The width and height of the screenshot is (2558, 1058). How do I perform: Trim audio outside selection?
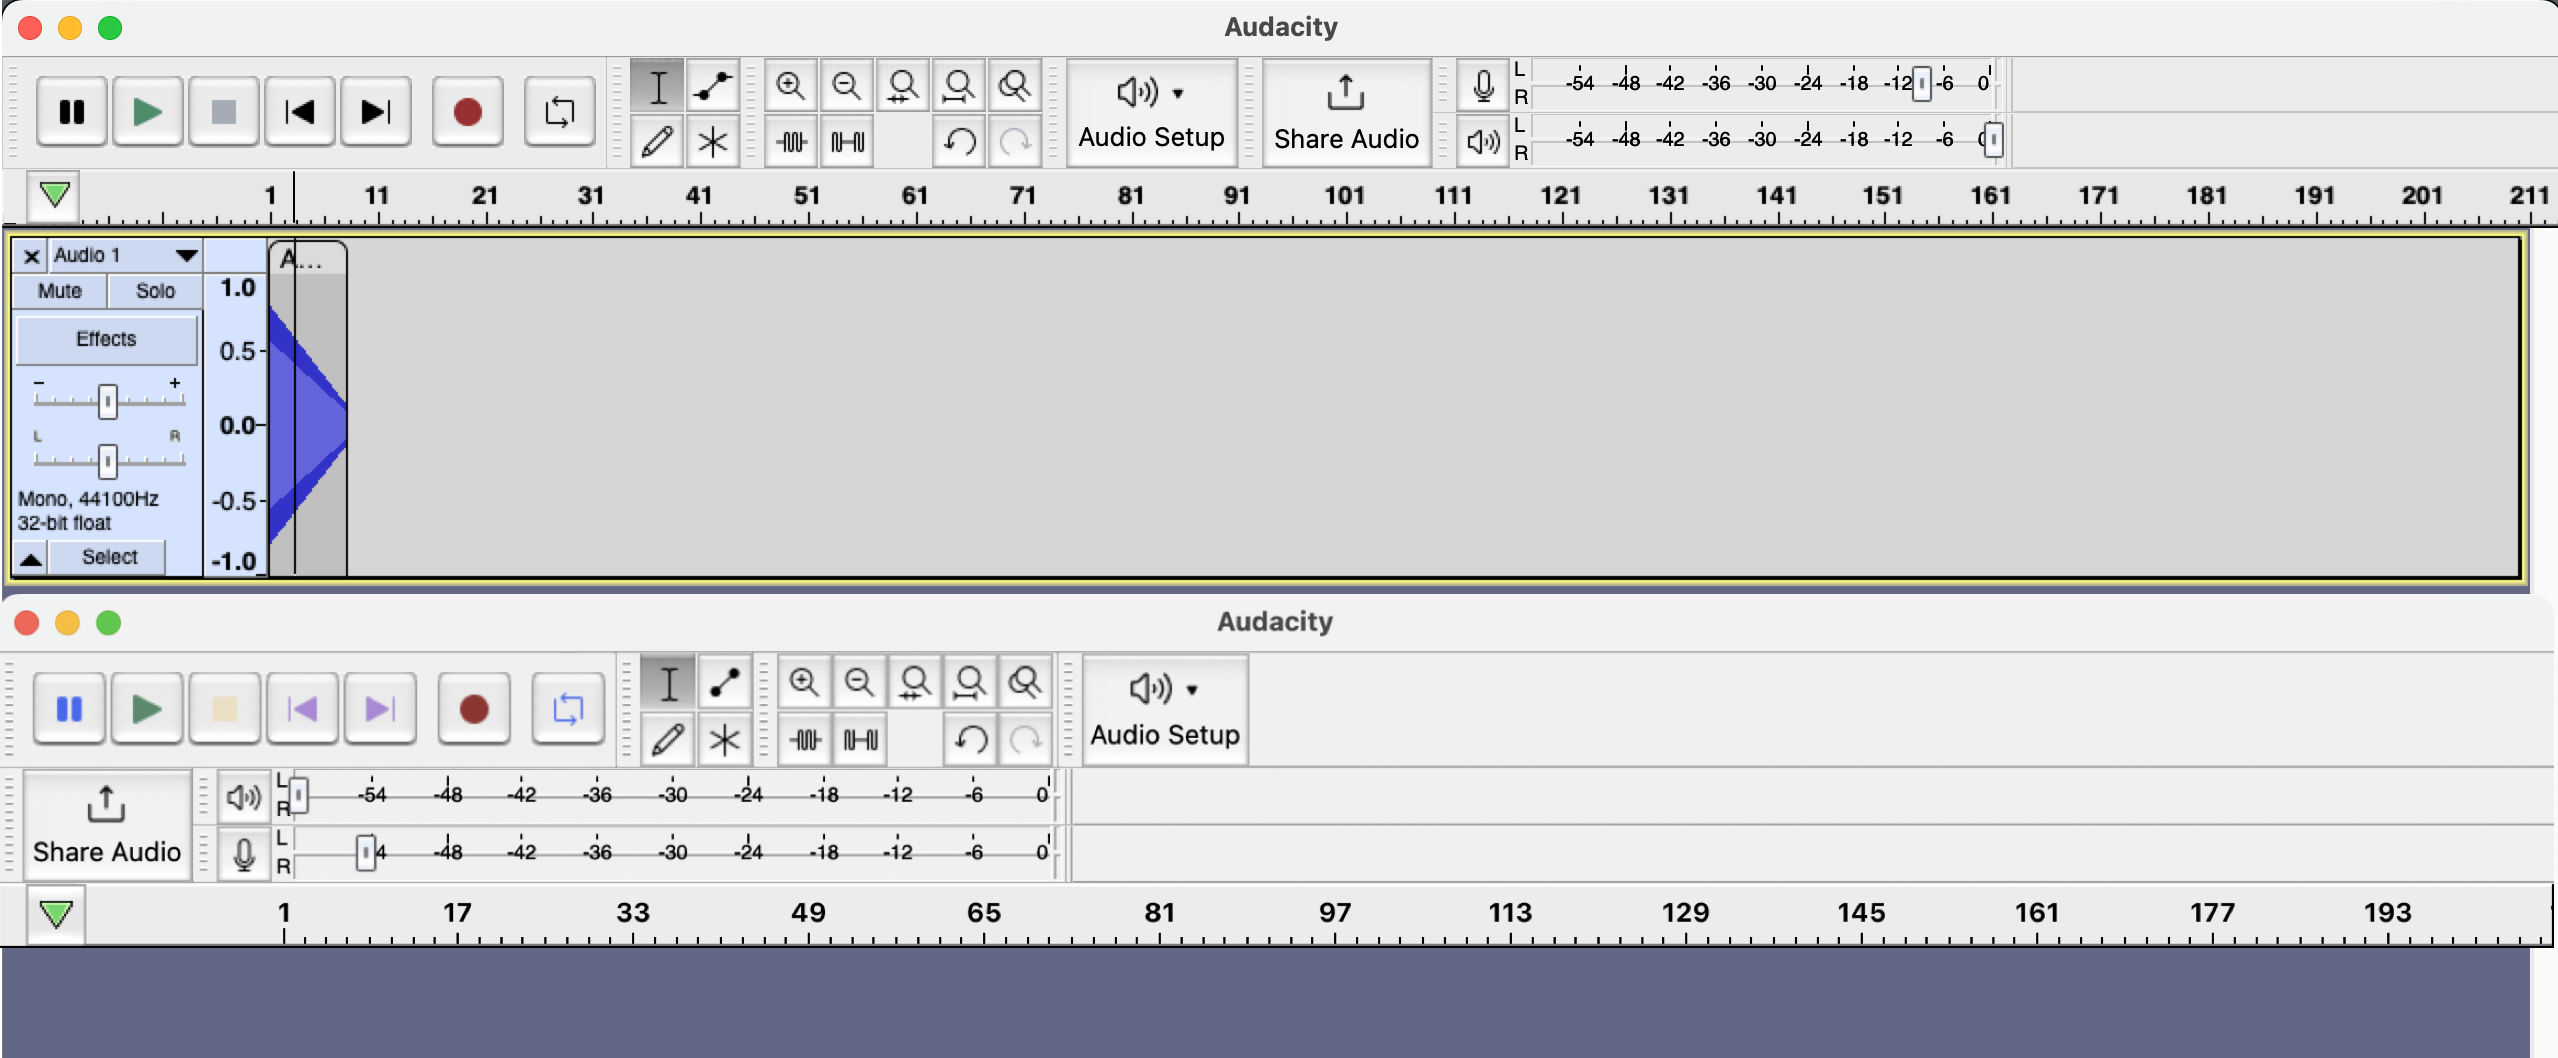(x=790, y=141)
